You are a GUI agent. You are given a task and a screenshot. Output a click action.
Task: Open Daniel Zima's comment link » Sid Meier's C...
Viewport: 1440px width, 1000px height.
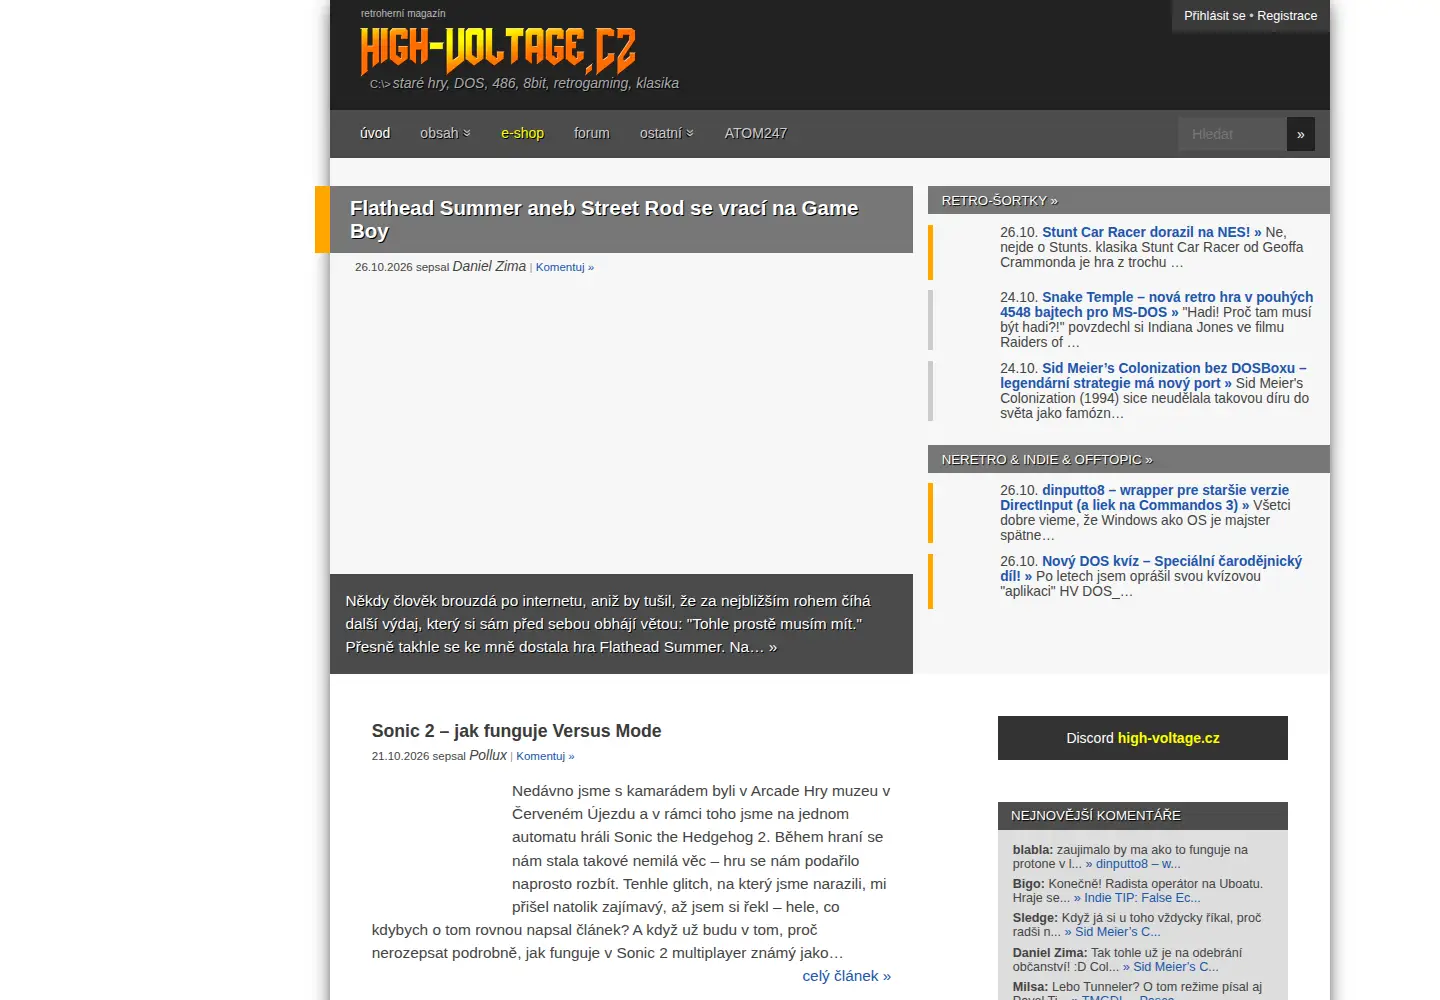1170,967
